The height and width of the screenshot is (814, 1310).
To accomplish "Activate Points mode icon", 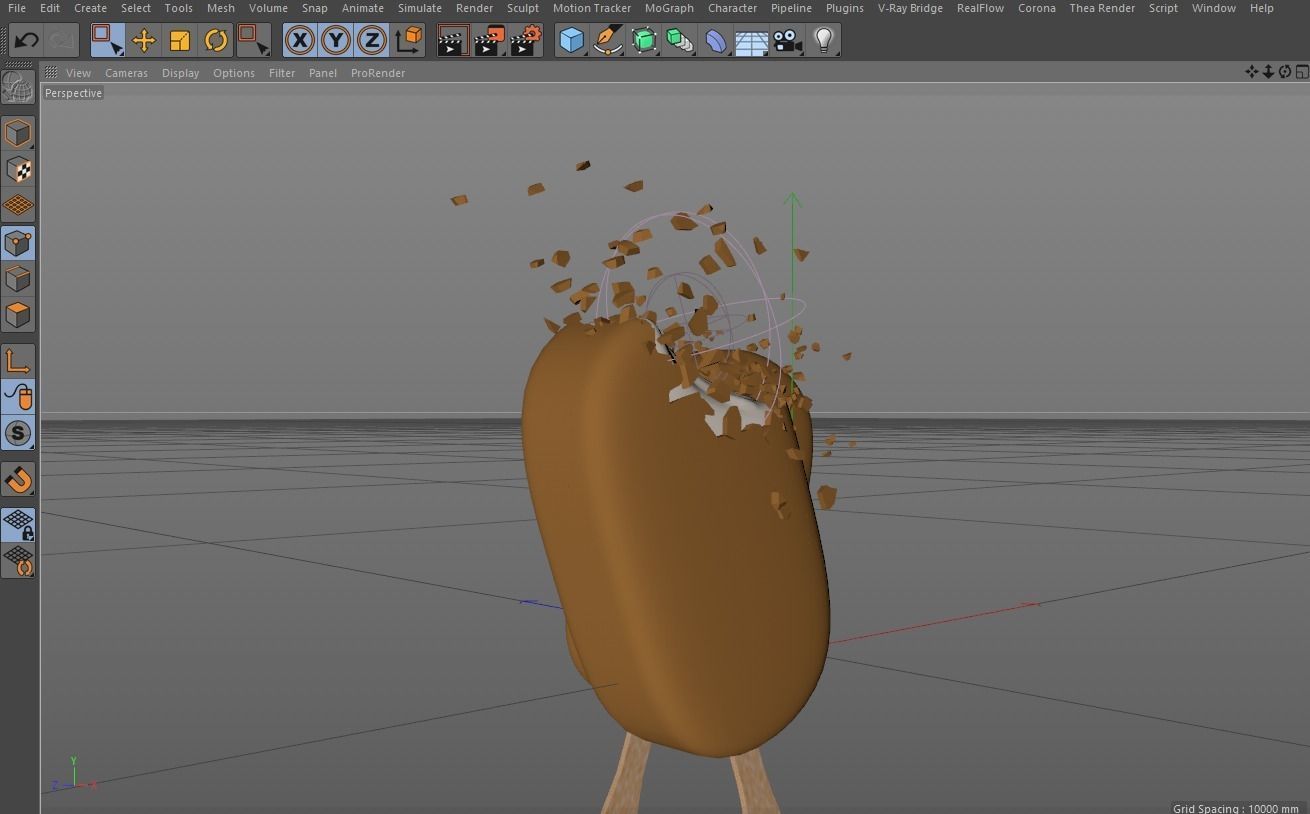I will [18, 243].
